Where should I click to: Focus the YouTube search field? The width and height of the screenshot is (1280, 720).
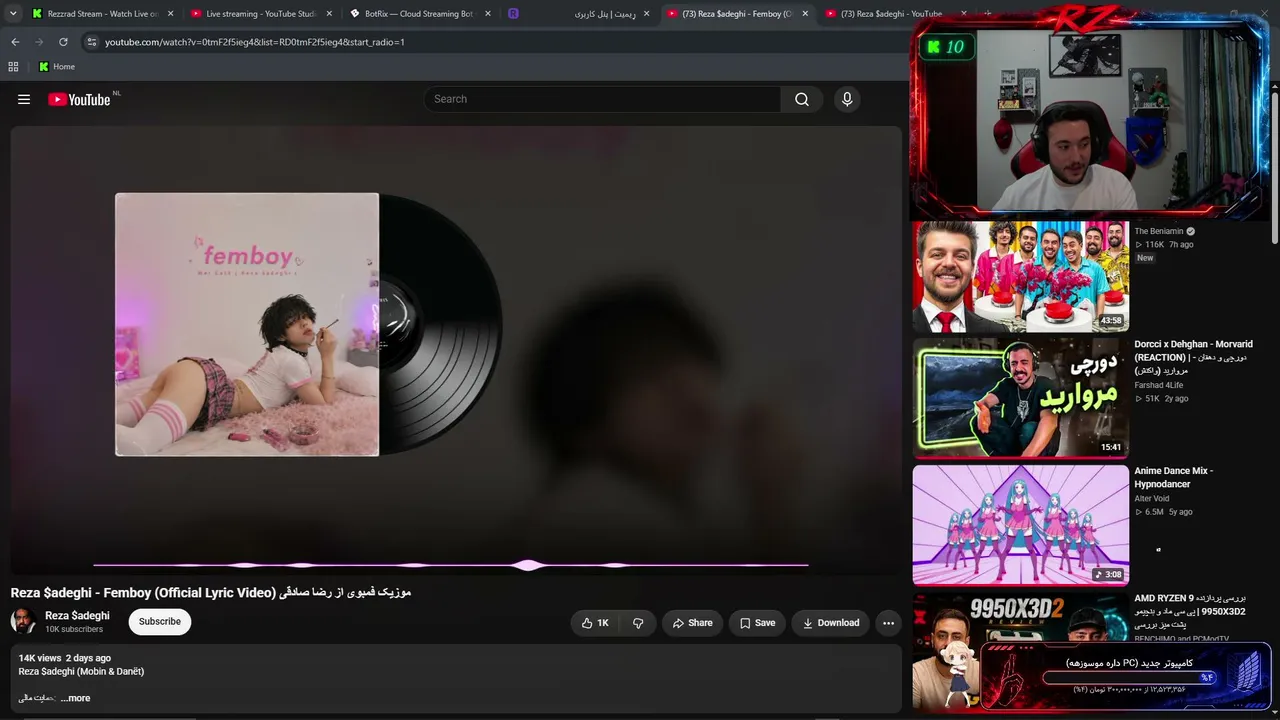pyautogui.click(x=603, y=99)
